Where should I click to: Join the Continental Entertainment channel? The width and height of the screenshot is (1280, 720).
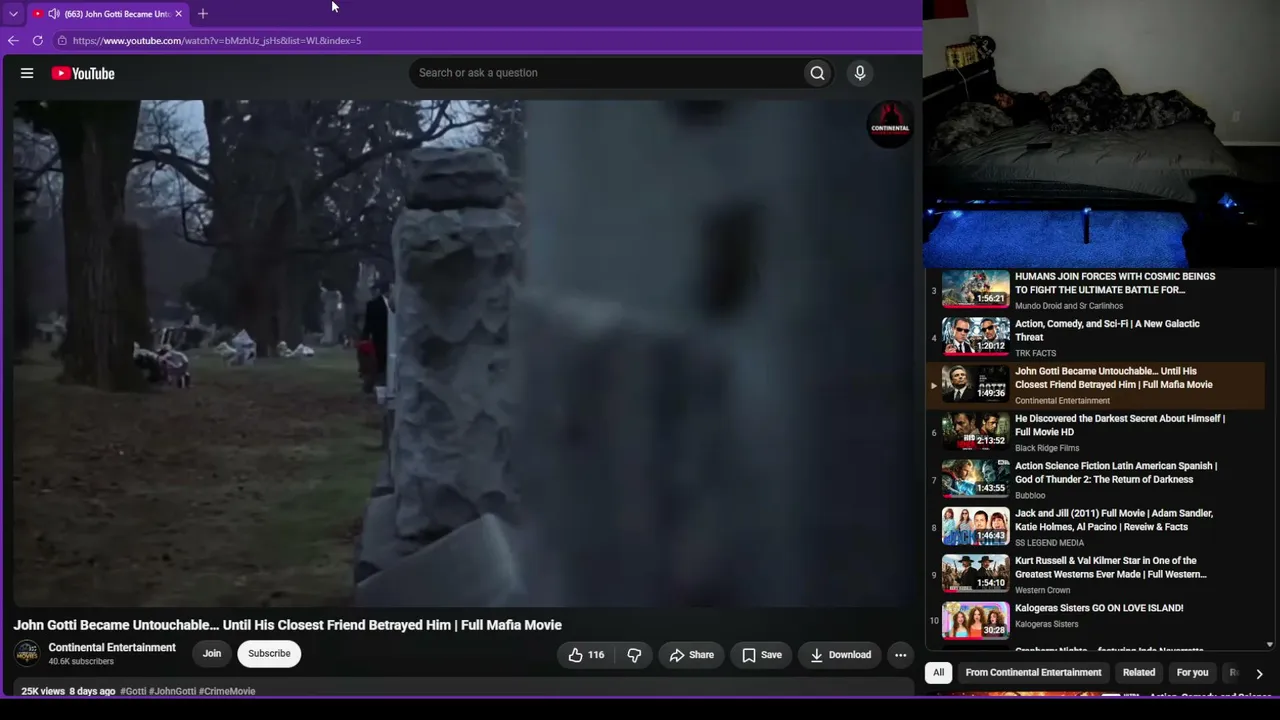(x=212, y=654)
